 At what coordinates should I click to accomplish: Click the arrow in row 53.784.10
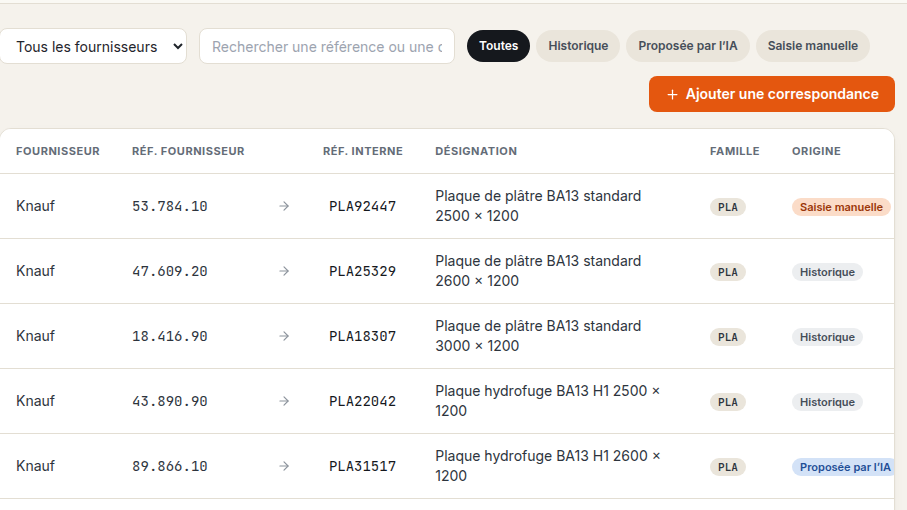(284, 206)
